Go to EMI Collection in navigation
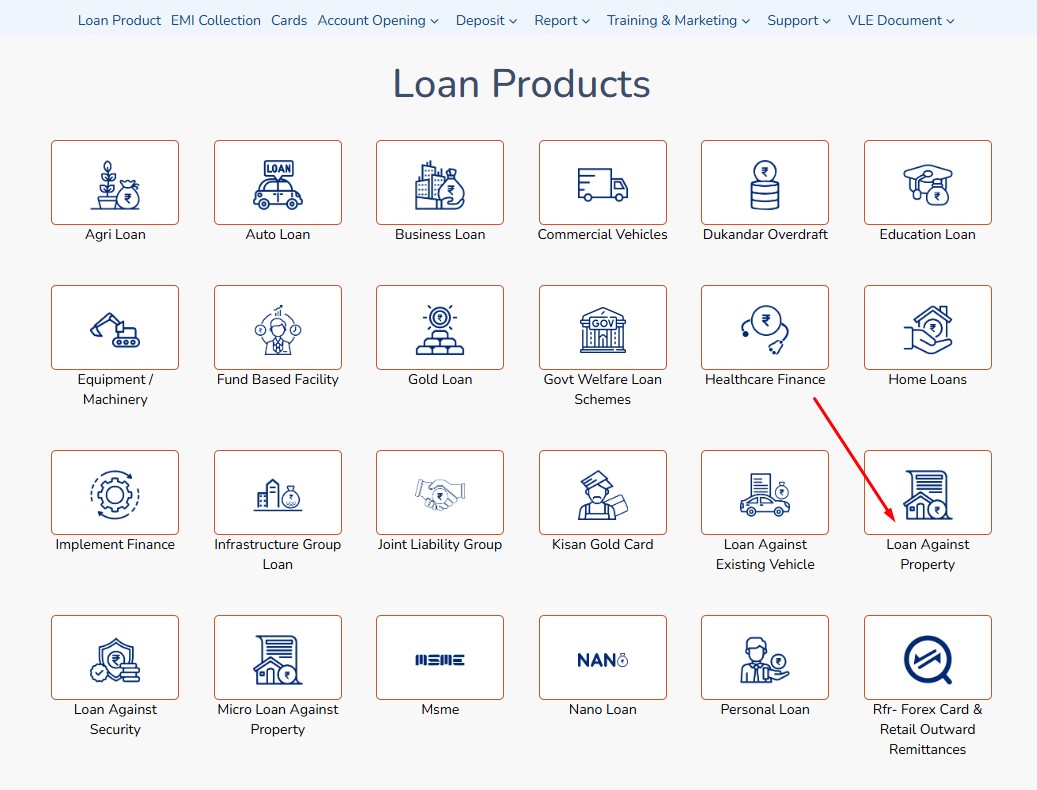Image resolution: width=1037 pixels, height=790 pixels. coord(216,20)
